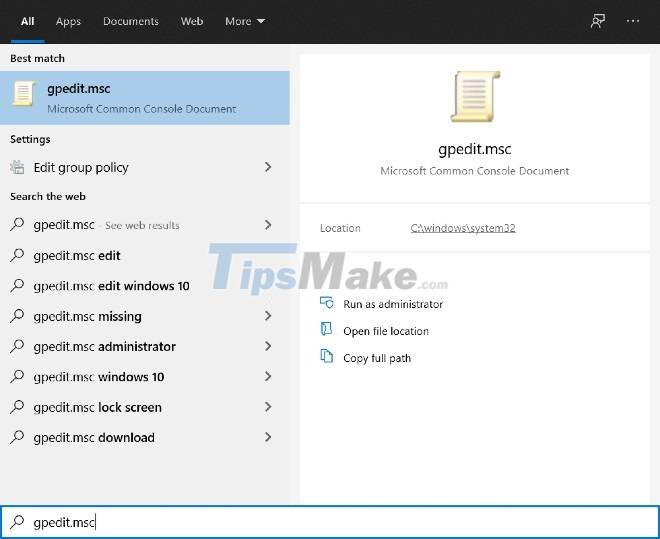
Task: Expand the More dropdown
Action: tap(245, 21)
